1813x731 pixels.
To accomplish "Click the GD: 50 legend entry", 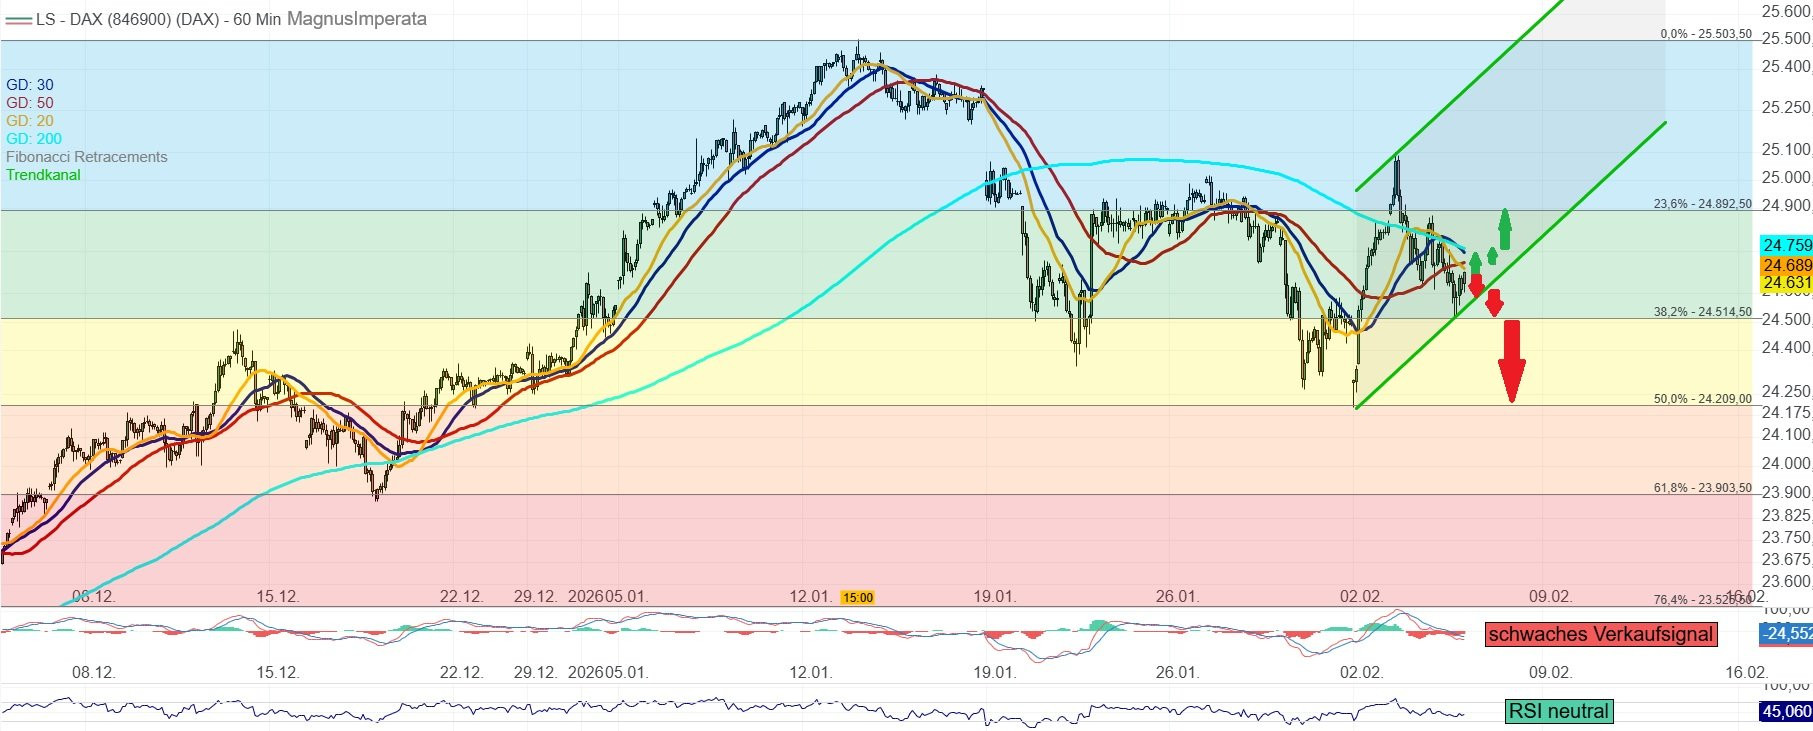I will (30, 103).
